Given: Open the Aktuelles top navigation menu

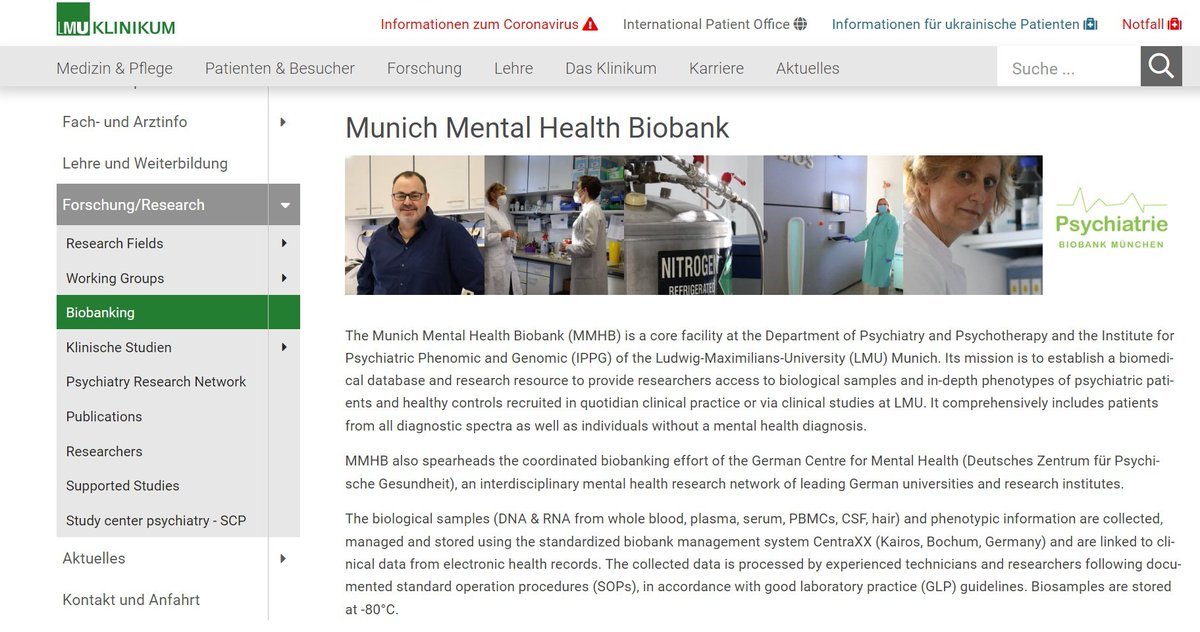Looking at the screenshot, I should [808, 68].
